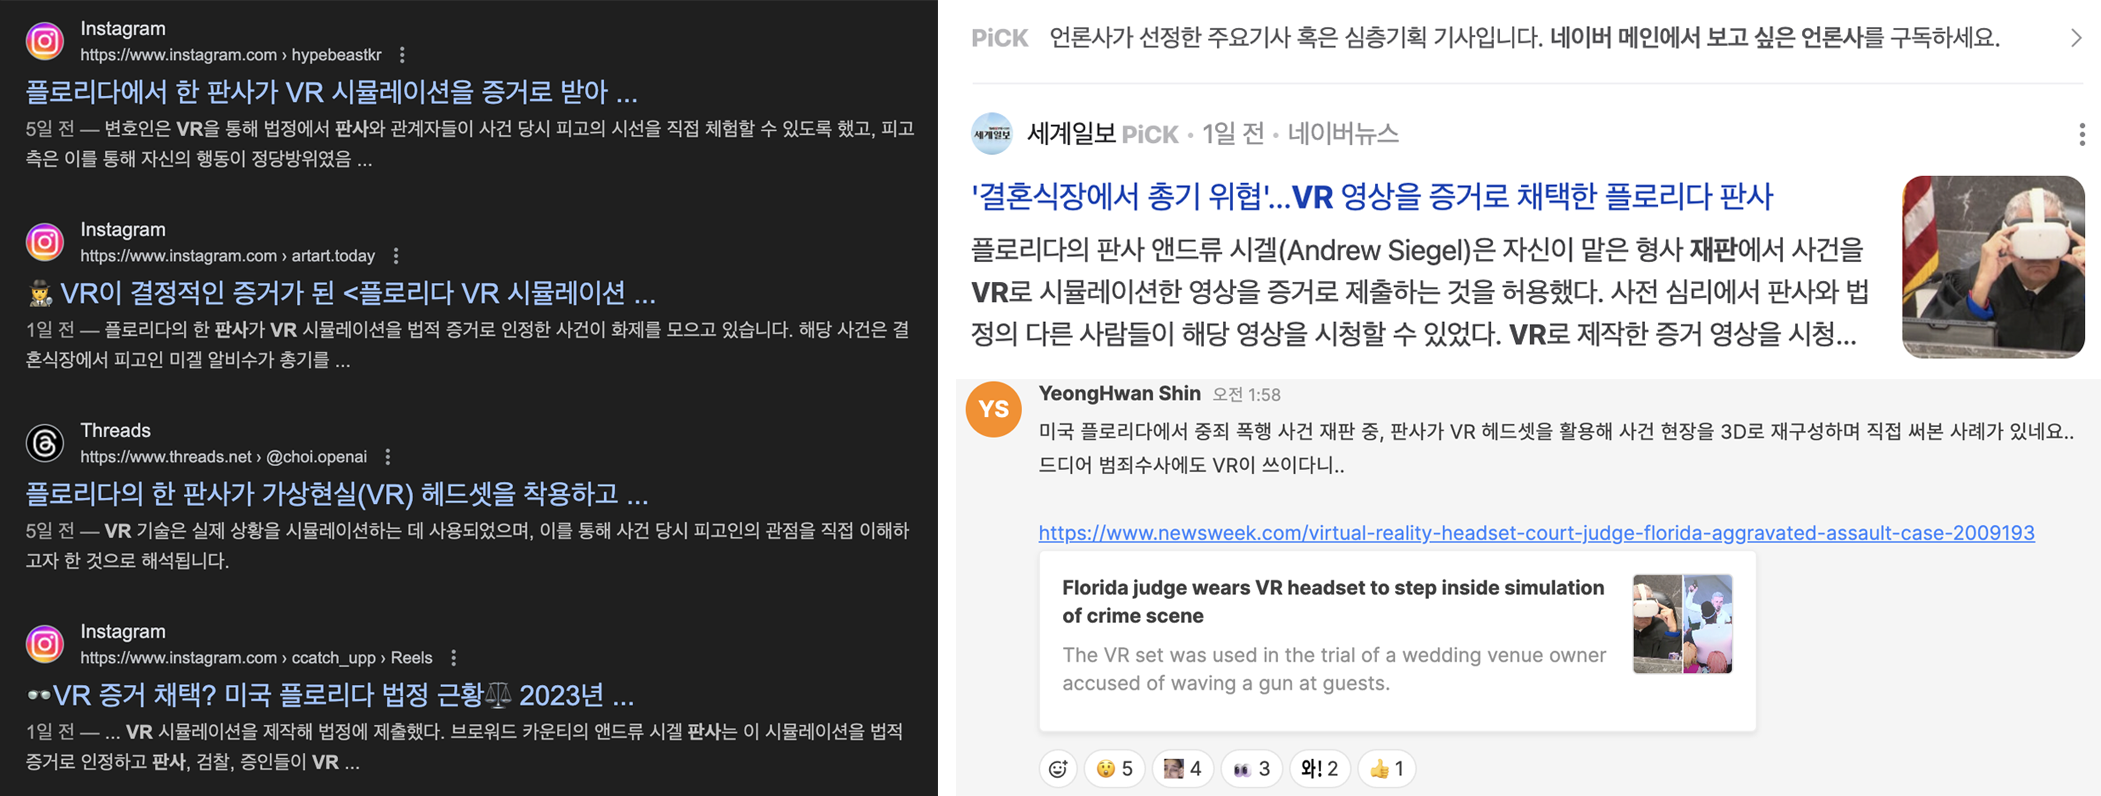This screenshot has height=796, width=2101.
Task: Click the PiCK badge next to 세계일보
Action: (1150, 135)
